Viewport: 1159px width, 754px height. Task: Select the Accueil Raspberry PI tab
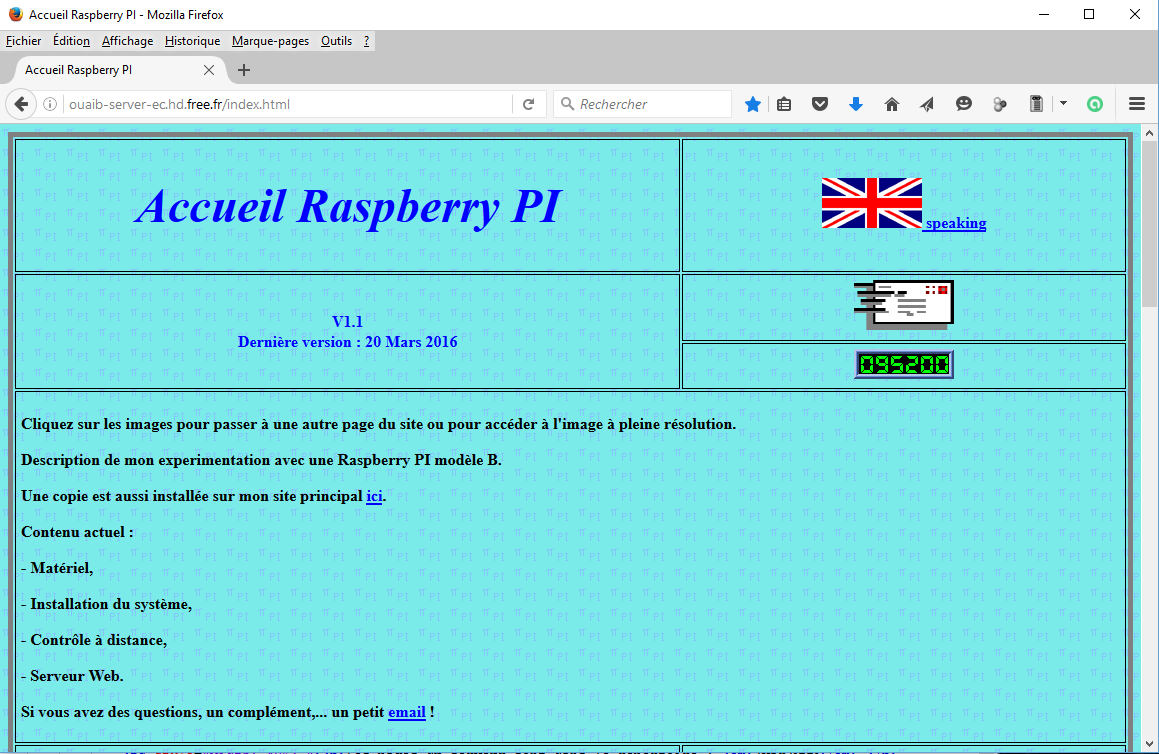click(x=100, y=70)
